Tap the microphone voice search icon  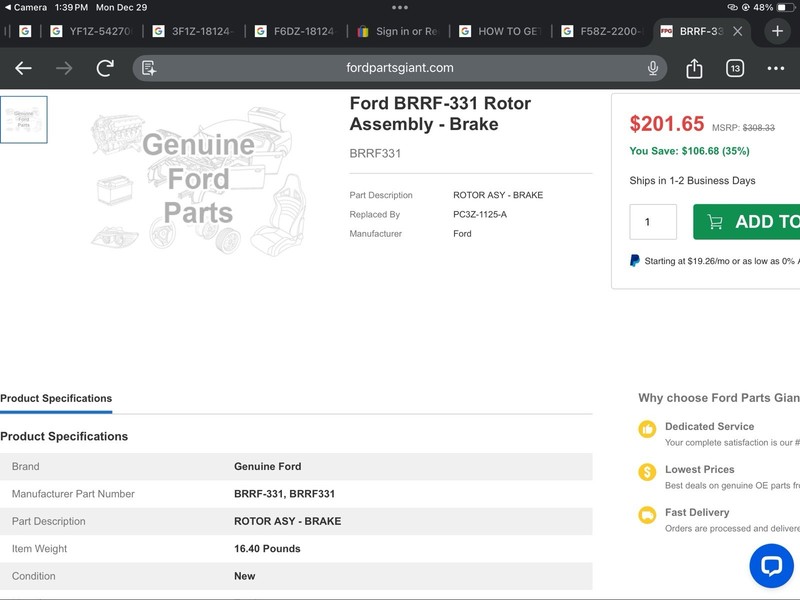pos(653,68)
